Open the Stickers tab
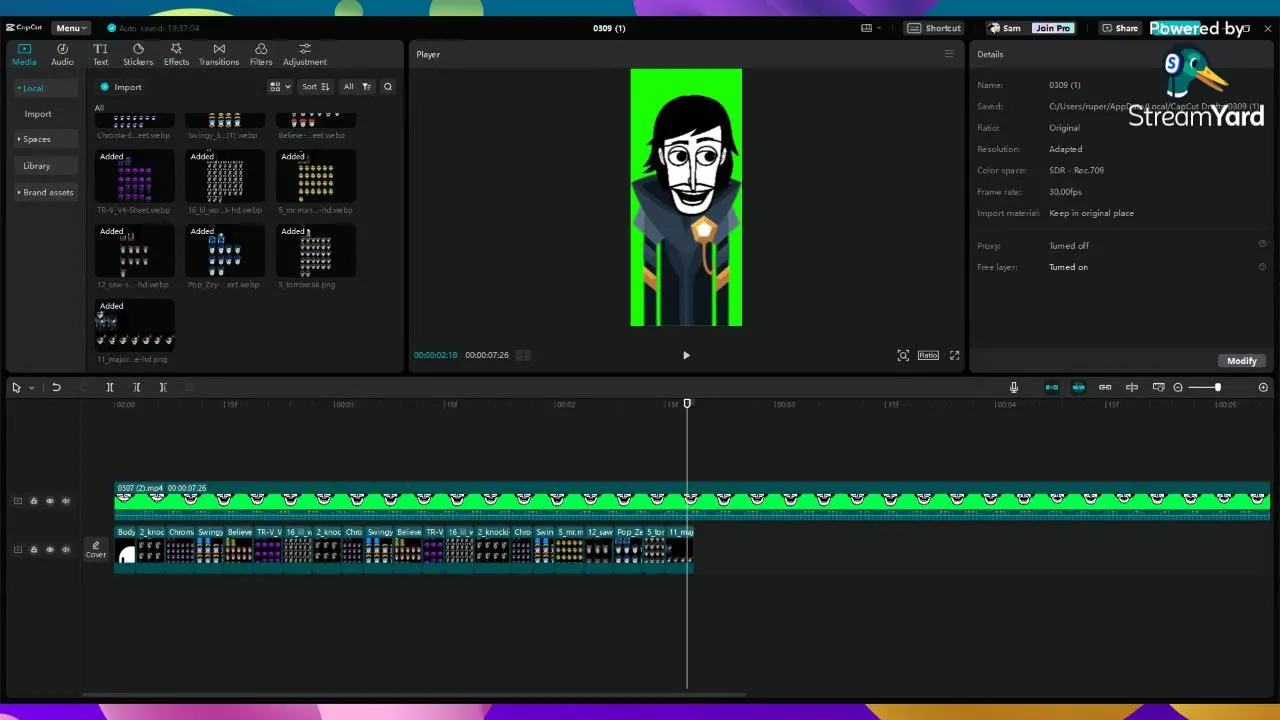Viewport: 1280px width, 720px height. click(x=138, y=54)
